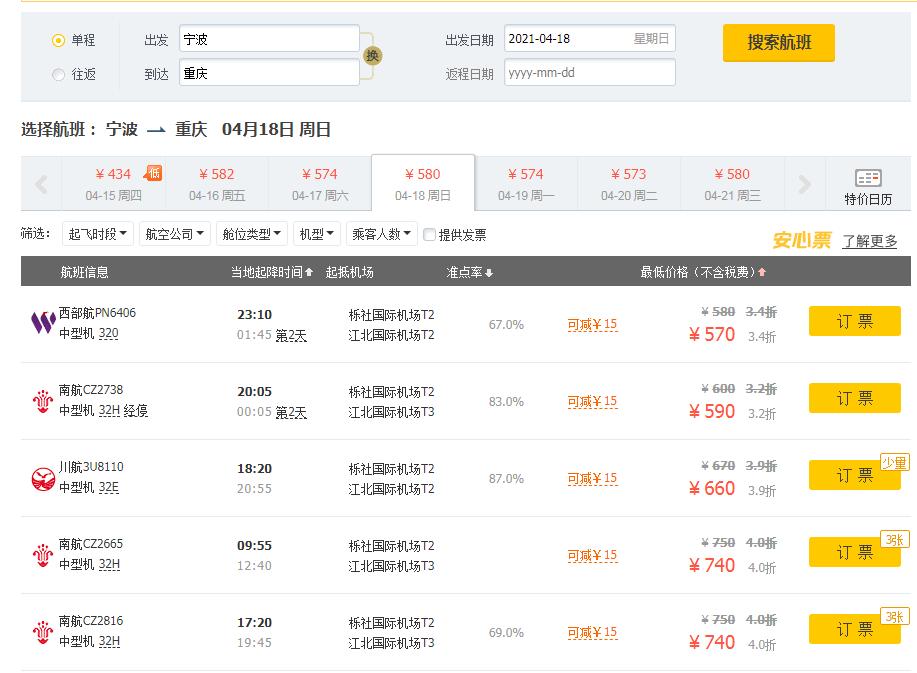Open the 航空公司 airline filter dropdown
The height and width of the screenshot is (673, 917).
173,234
